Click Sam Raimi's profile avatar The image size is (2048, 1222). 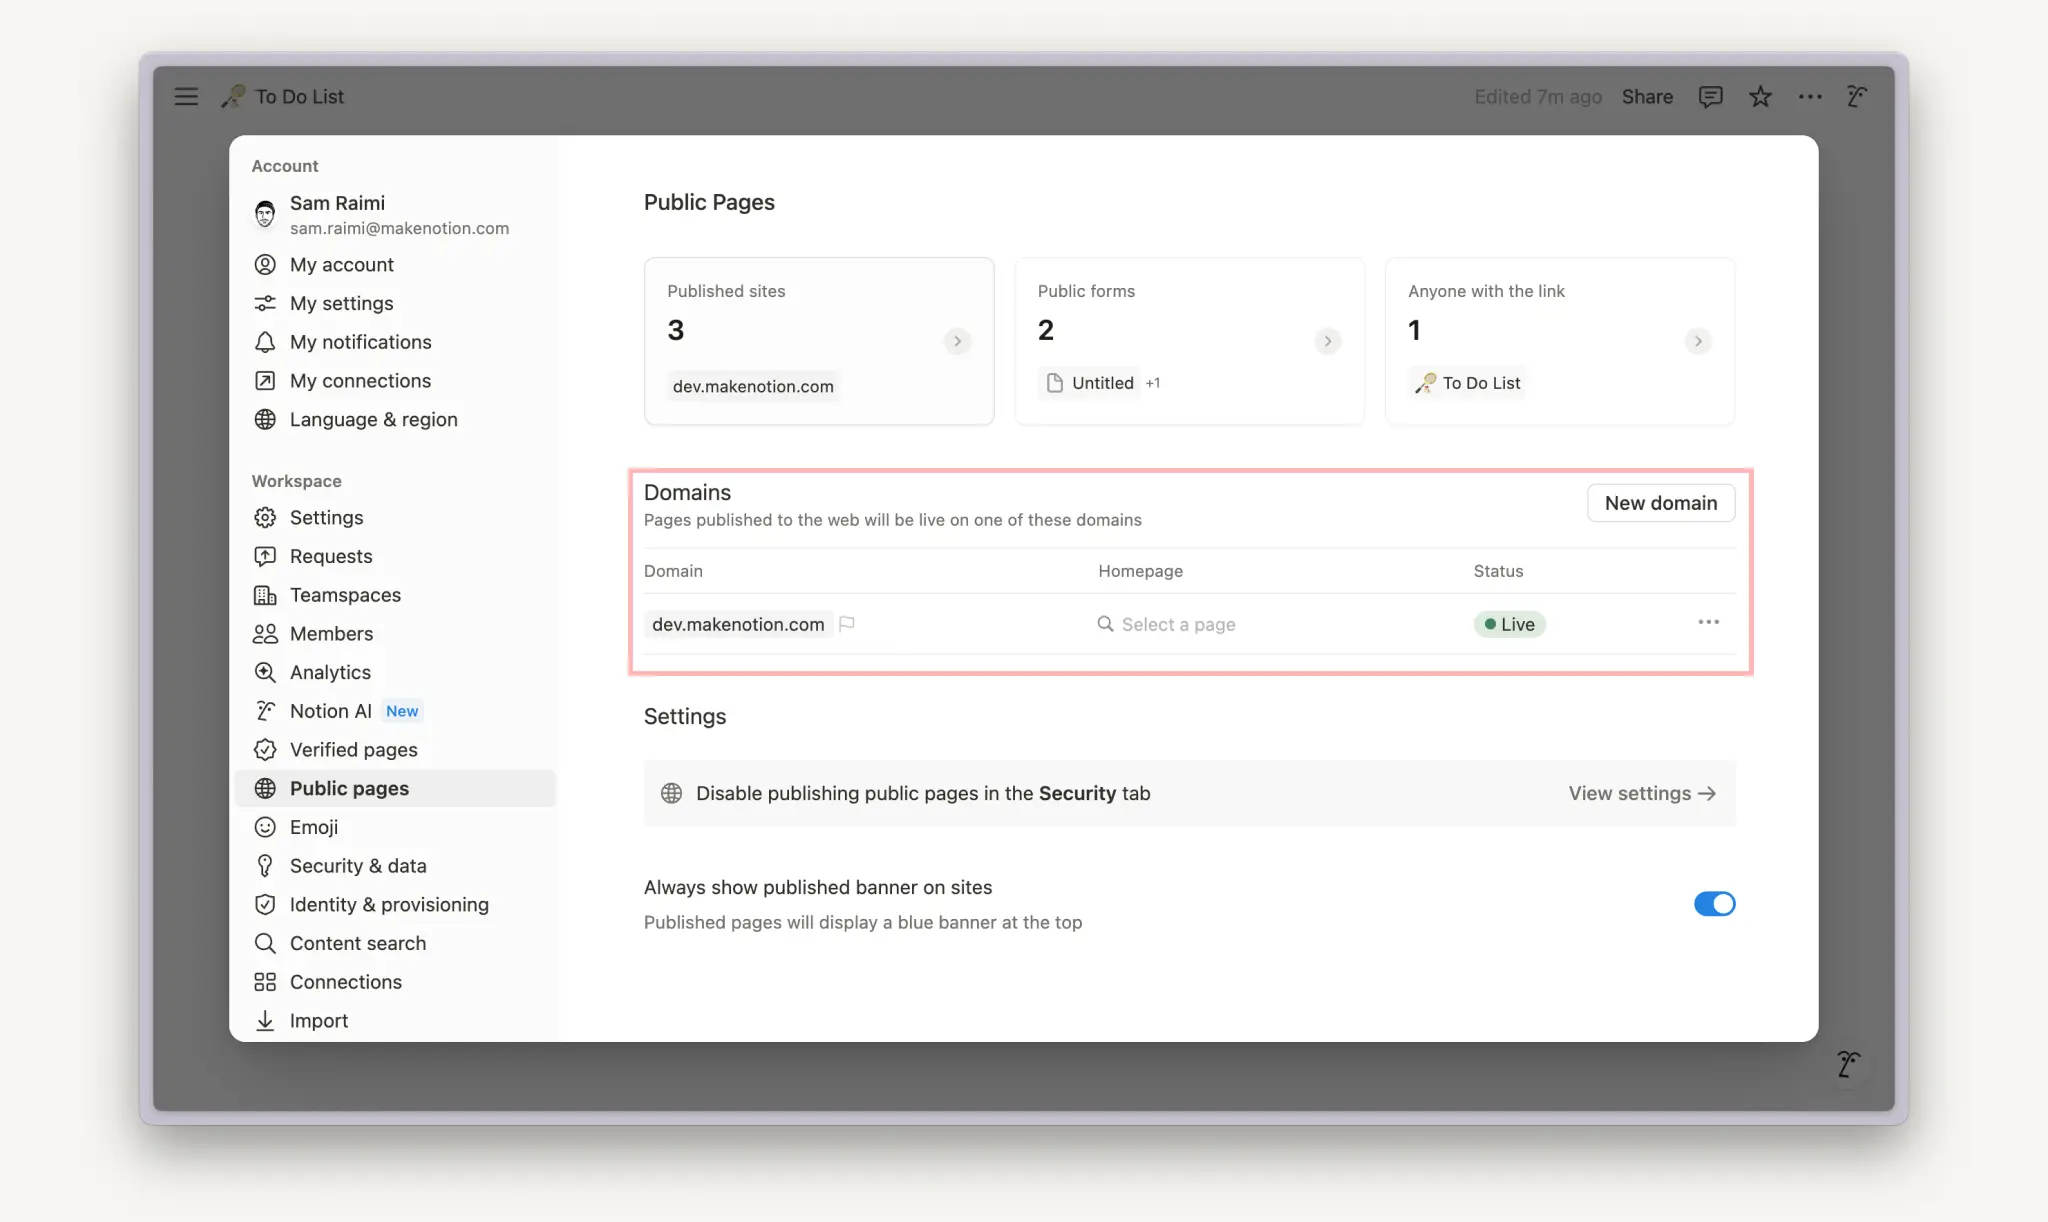coord(265,214)
